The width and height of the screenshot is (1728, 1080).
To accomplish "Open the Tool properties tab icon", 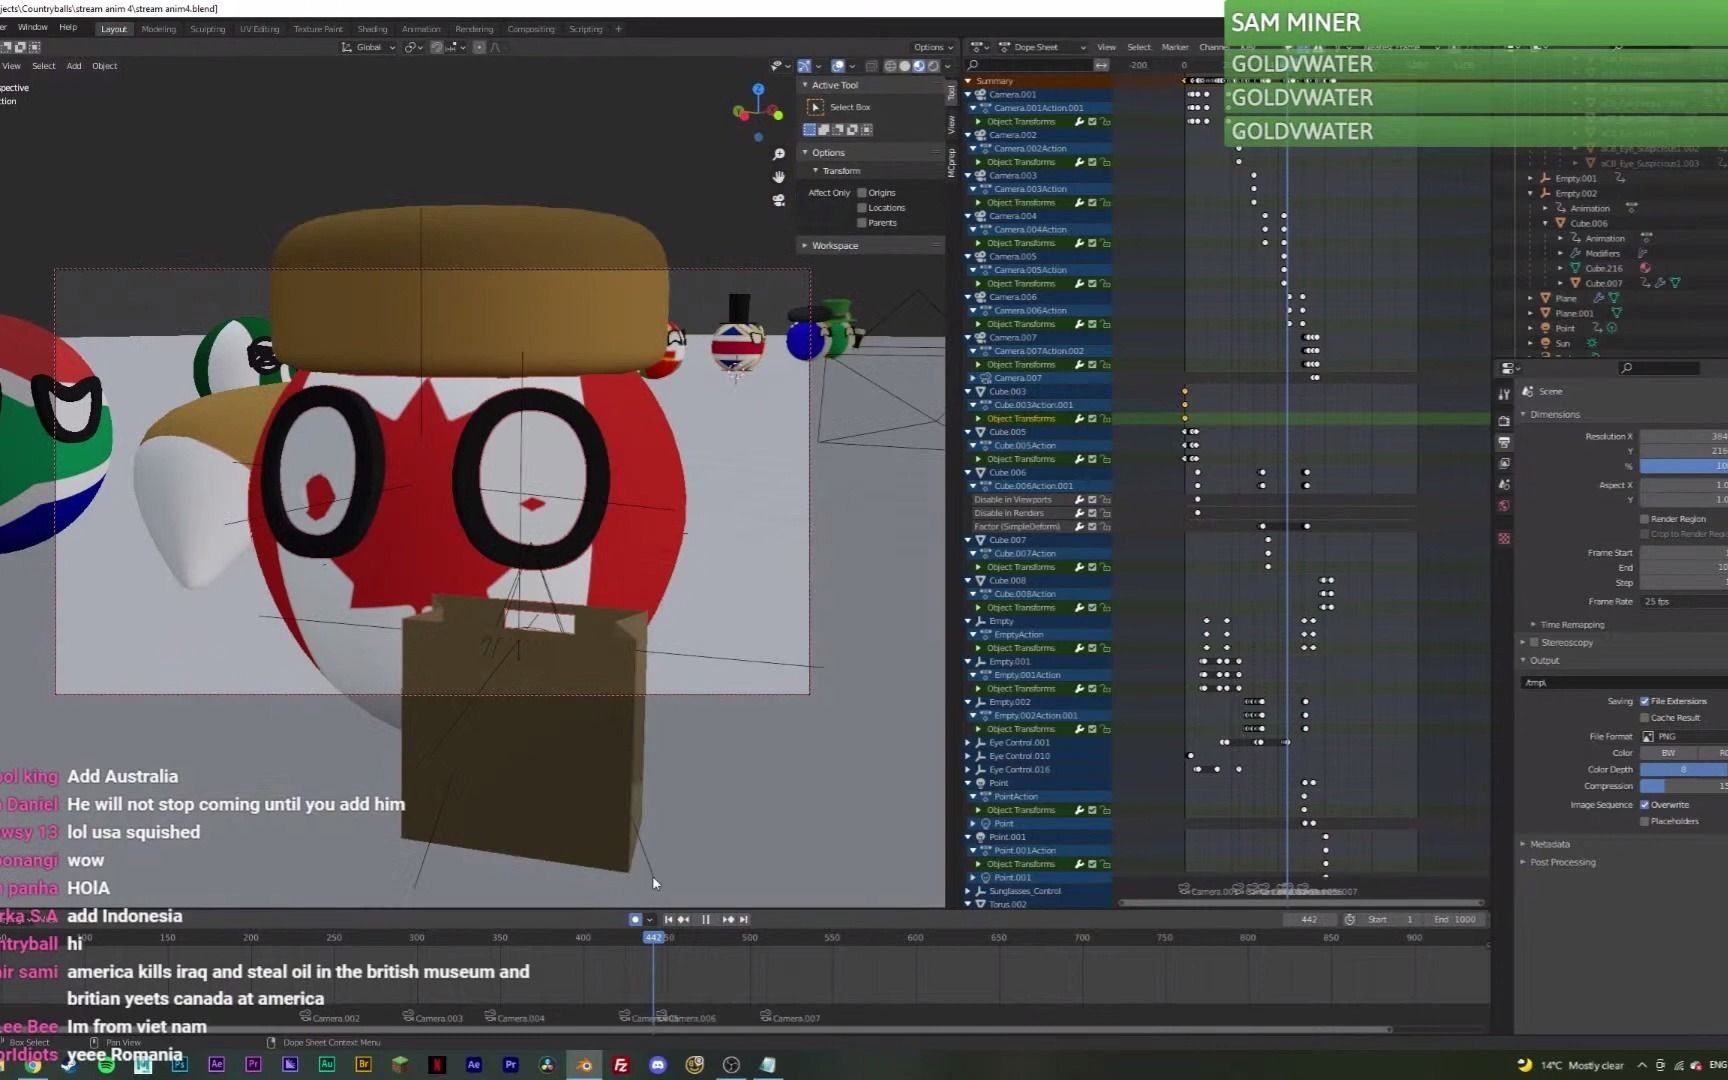I will click(1504, 394).
